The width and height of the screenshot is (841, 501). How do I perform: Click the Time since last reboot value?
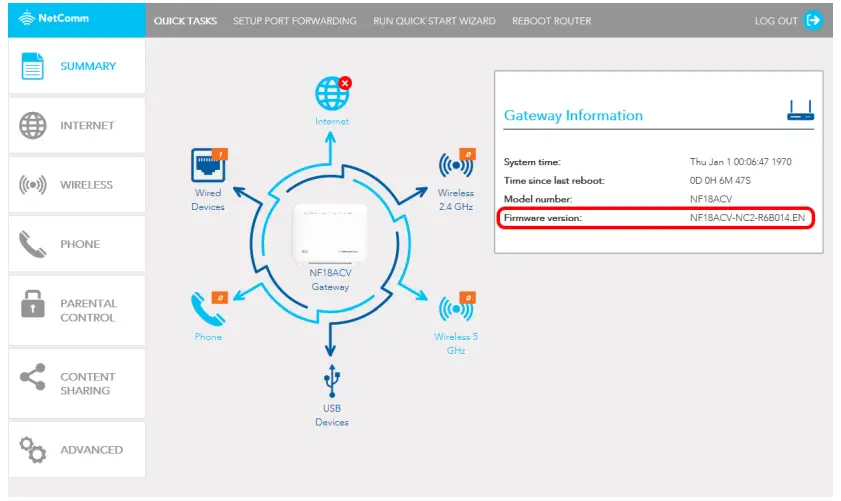[x=720, y=180]
